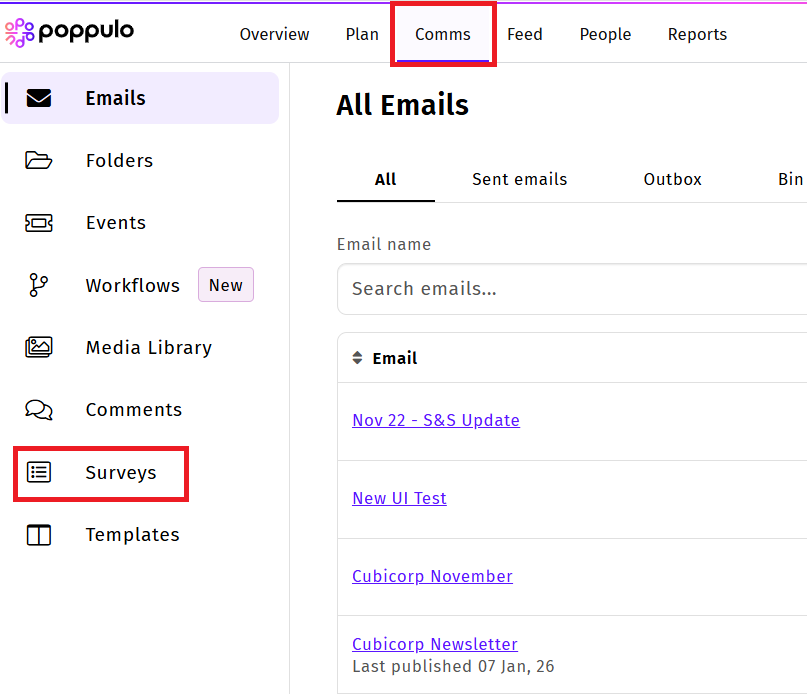Open the Workflows branch icon
807x694 pixels.
(39, 285)
